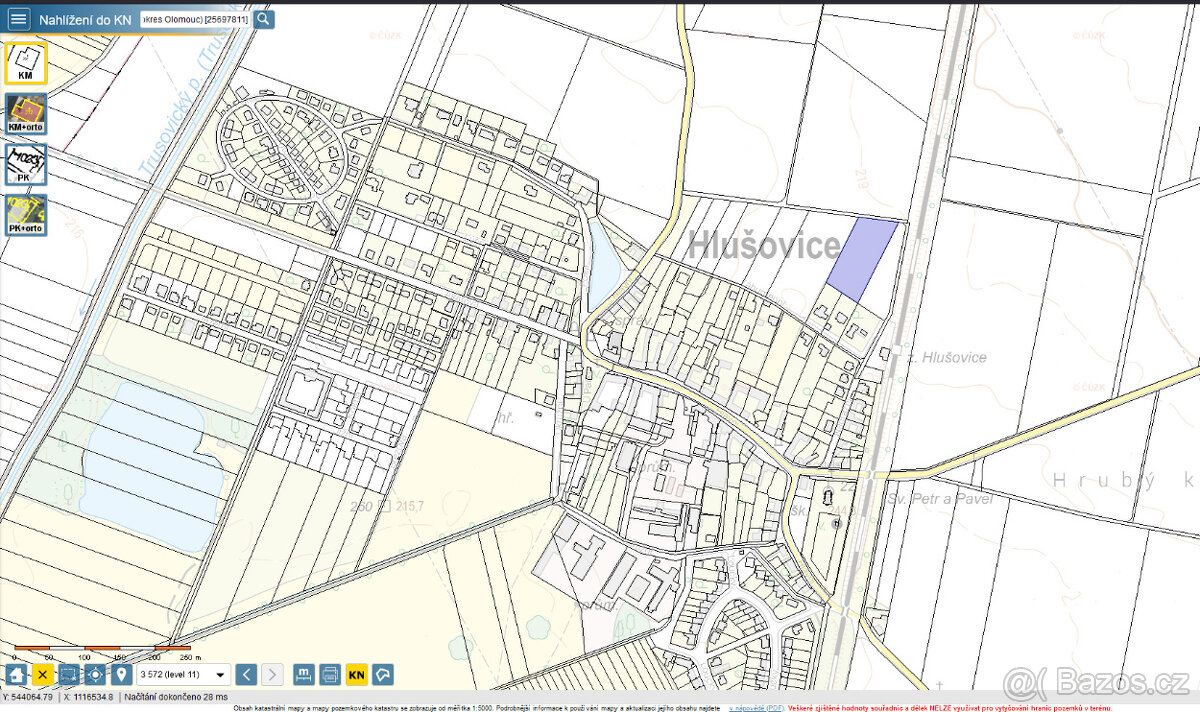The image size is (1200, 712).
Task: Click the locate my position icon
Action: pyautogui.click(x=95, y=674)
